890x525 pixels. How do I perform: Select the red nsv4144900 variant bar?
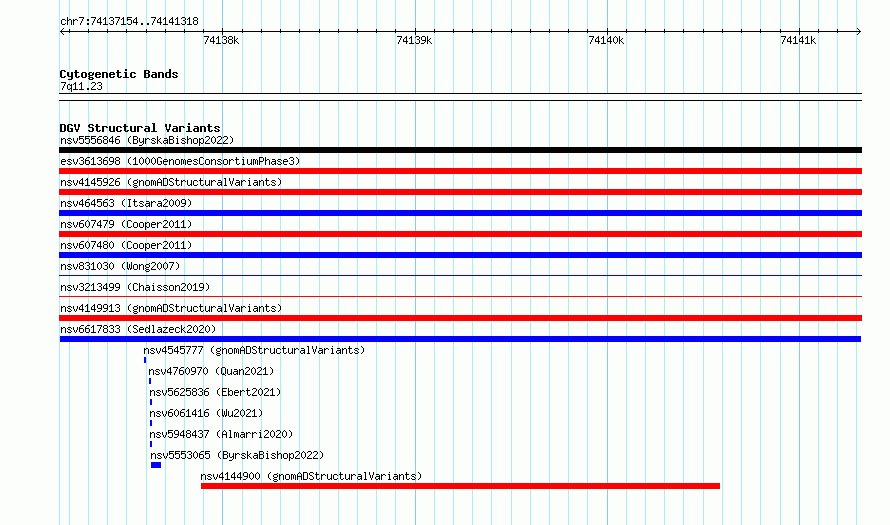pyautogui.click(x=460, y=486)
